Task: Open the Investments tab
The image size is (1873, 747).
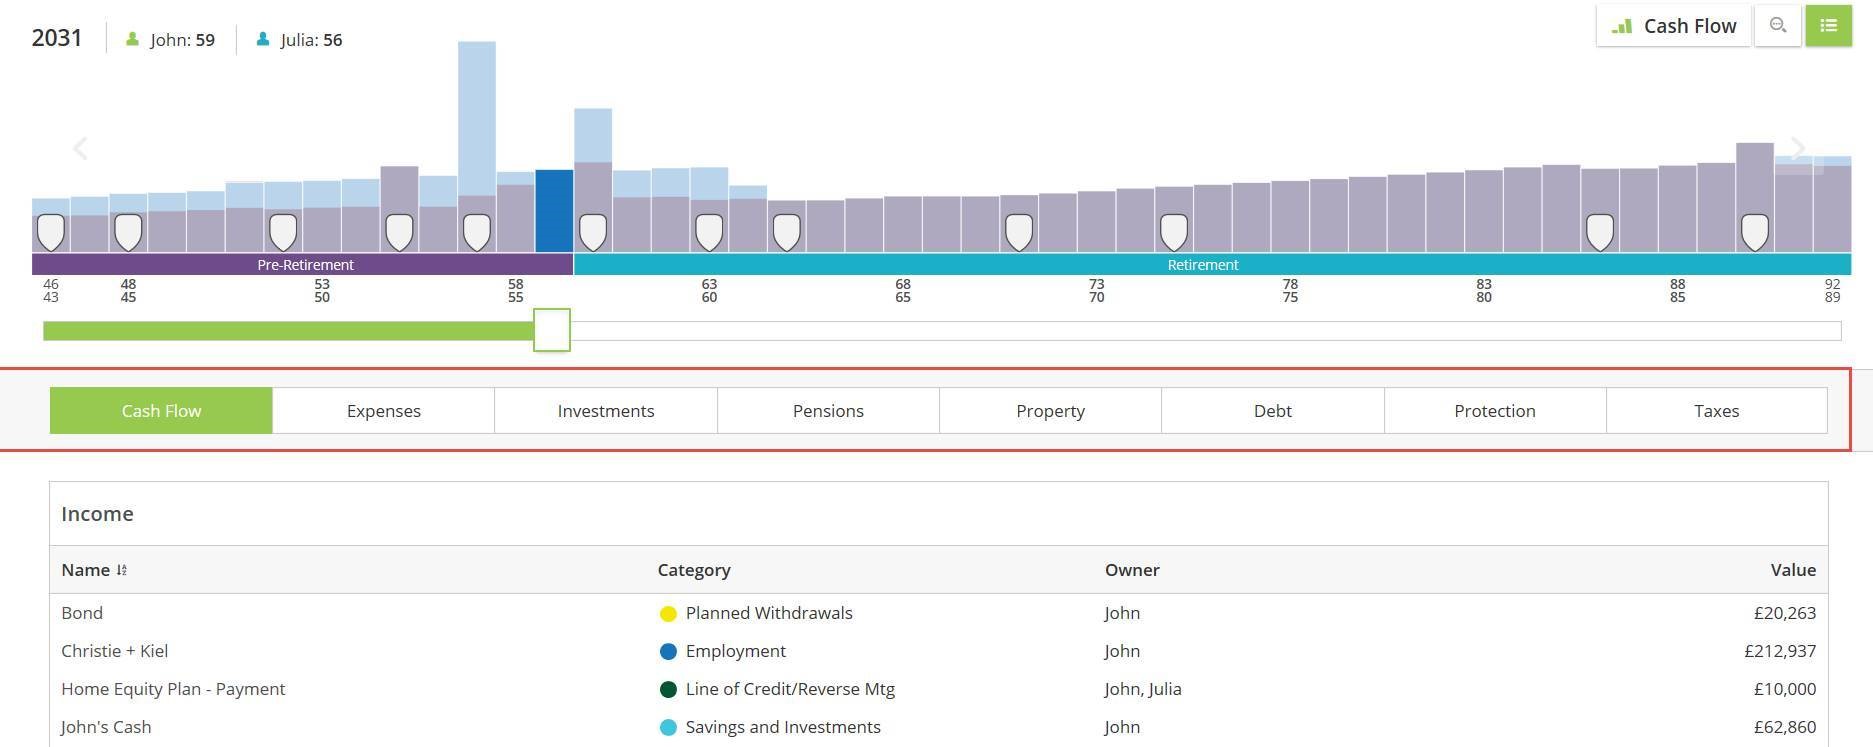Action: click(605, 411)
